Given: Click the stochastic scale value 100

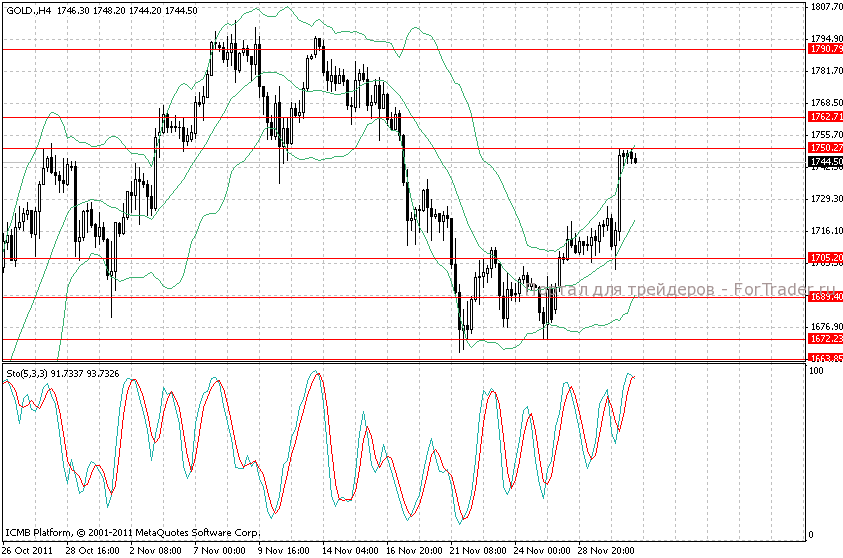Looking at the screenshot, I should coord(816,370).
